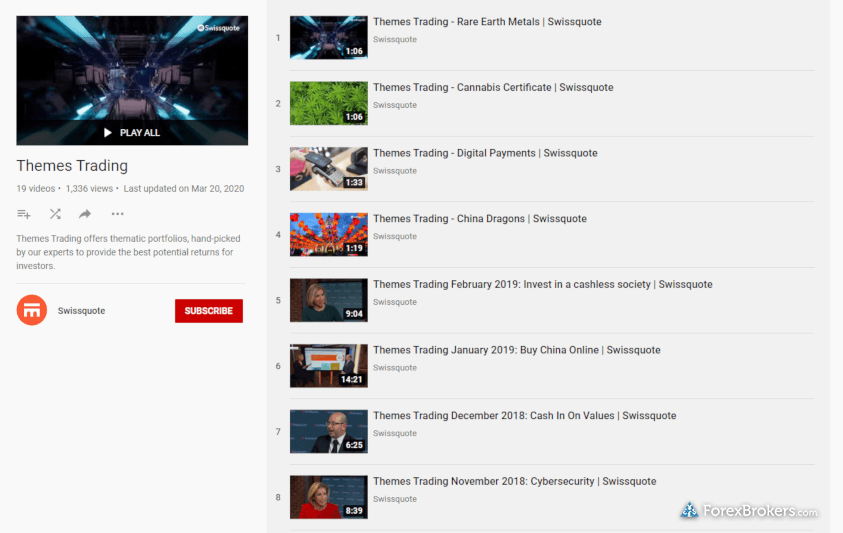Image resolution: width=843 pixels, height=533 pixels.
Task: Open Cybersecurity video thumbnail
Action: click(x=329, y=497)
